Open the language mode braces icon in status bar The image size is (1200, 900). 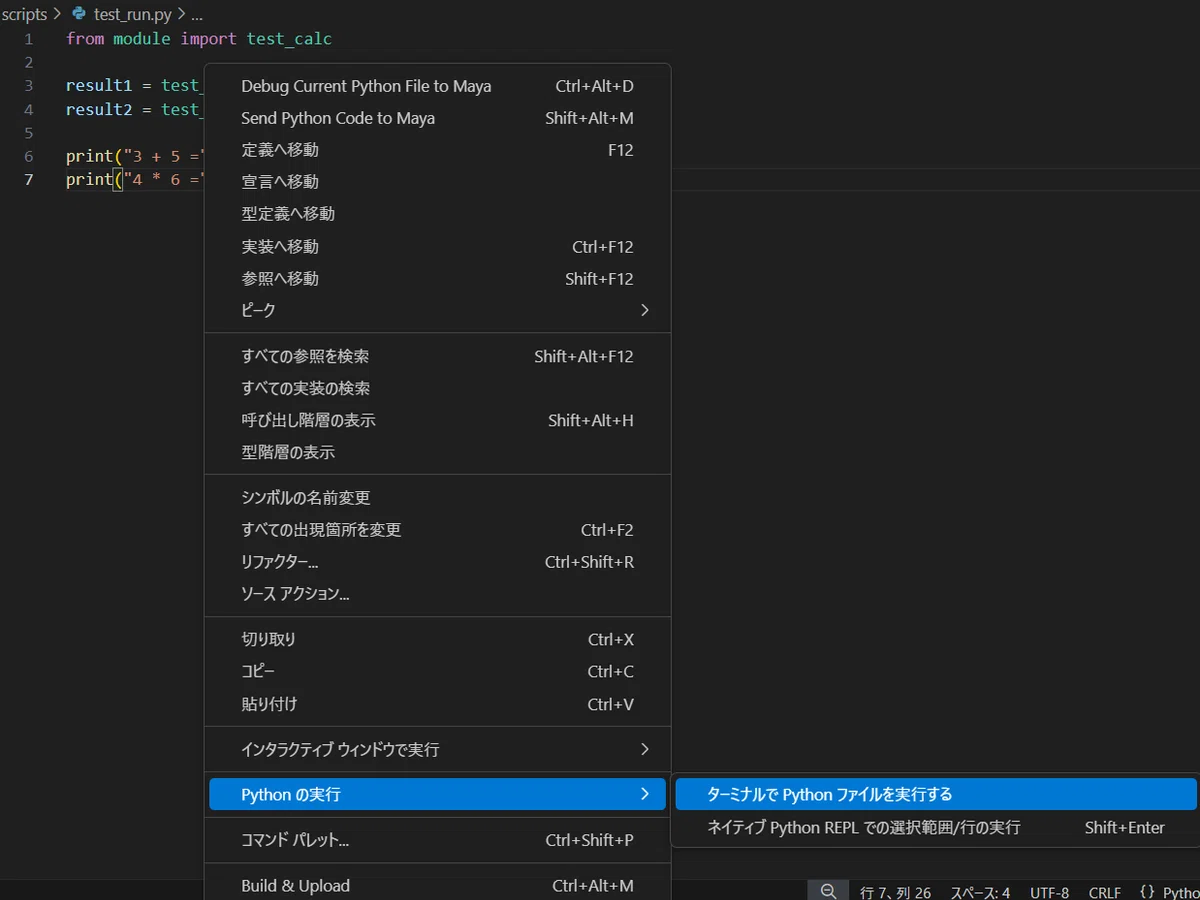[1147, 893]
